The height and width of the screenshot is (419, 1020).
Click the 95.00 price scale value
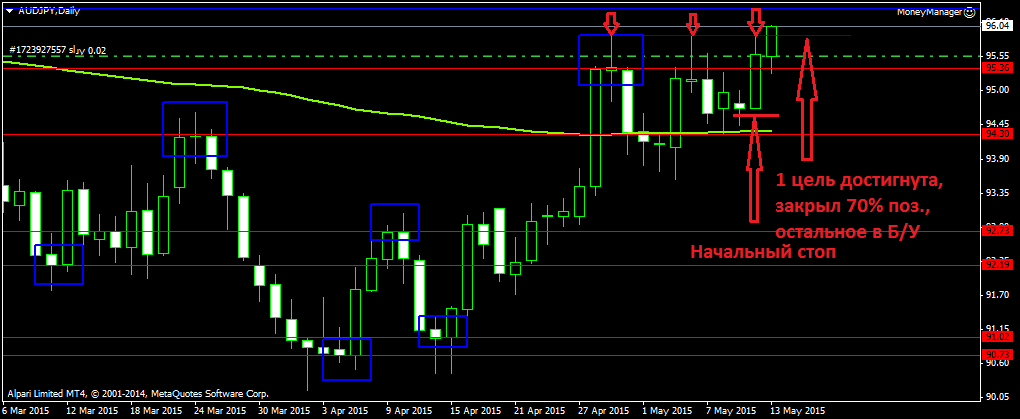click(997, 90)
